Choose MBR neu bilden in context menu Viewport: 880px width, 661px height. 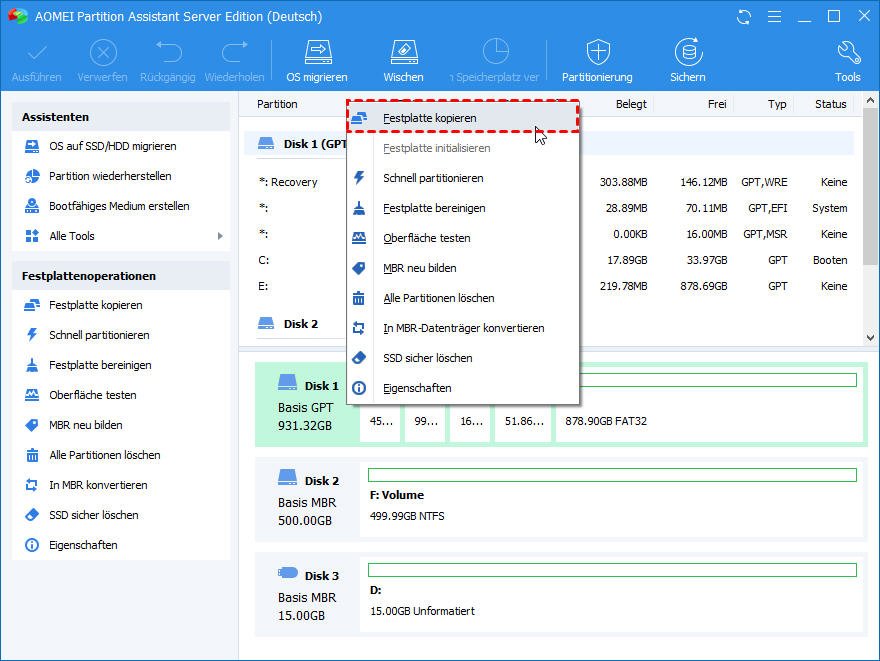pos(463,268)
